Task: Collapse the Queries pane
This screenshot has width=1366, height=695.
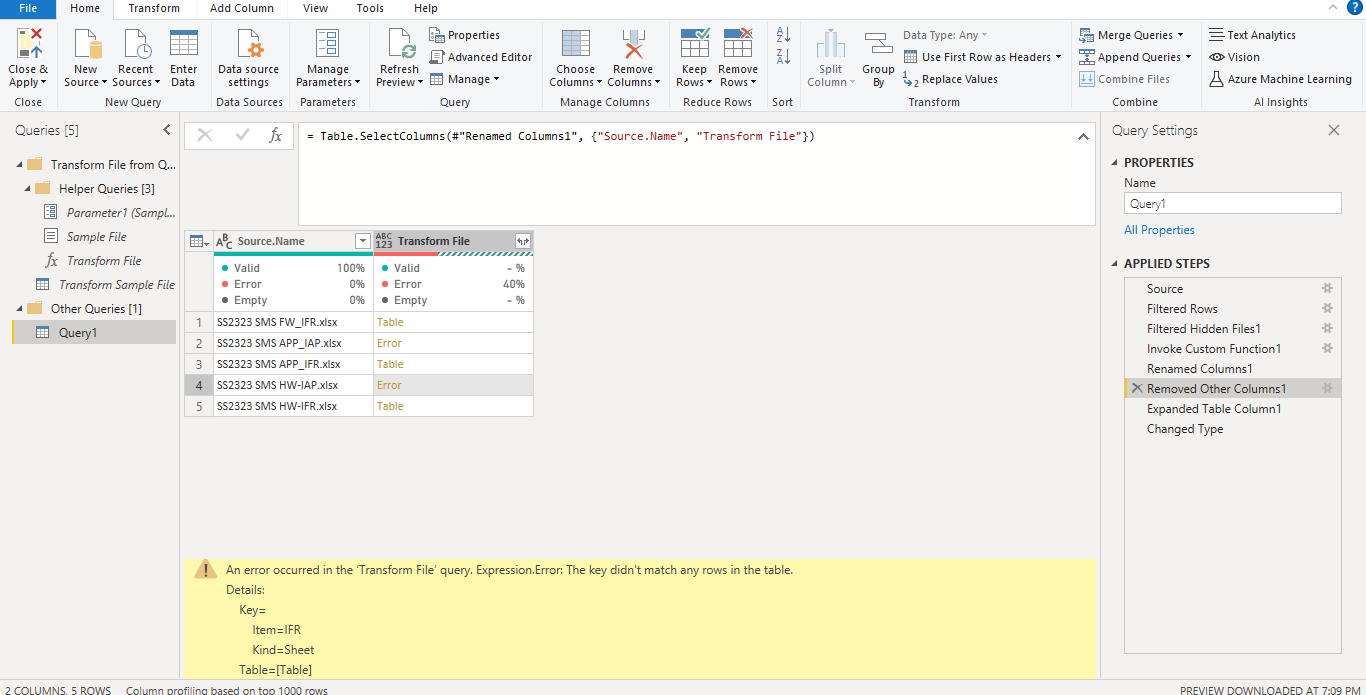Action: click(167, 130)
